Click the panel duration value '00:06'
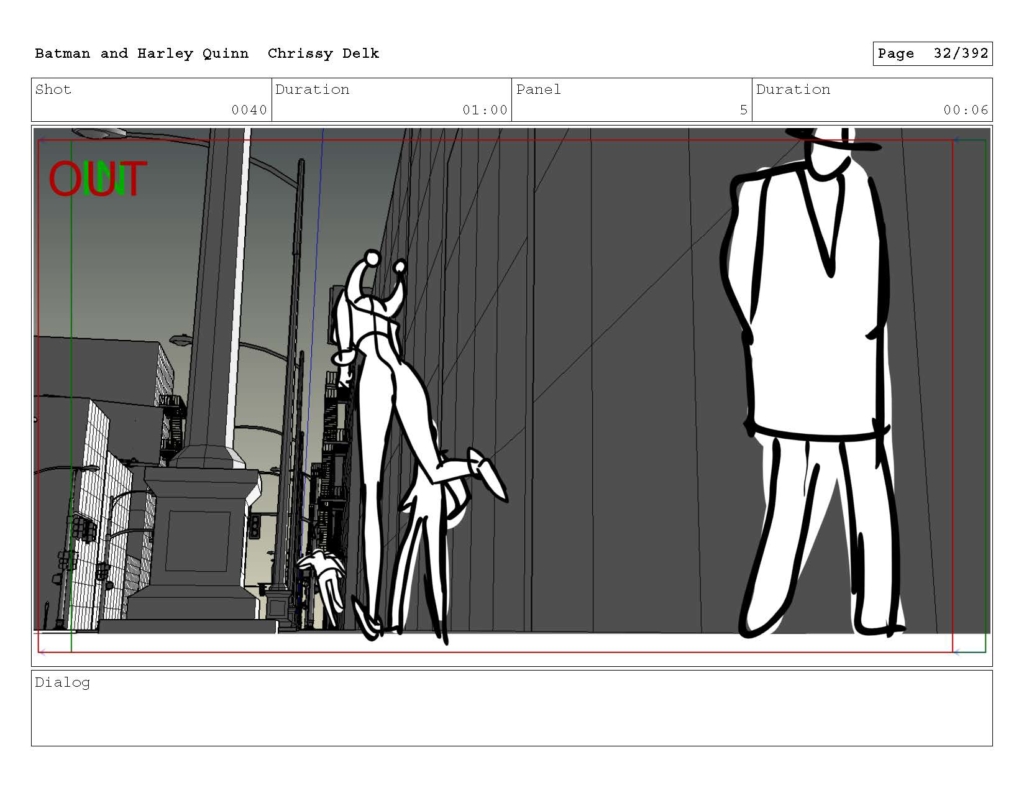 point(965,110)
